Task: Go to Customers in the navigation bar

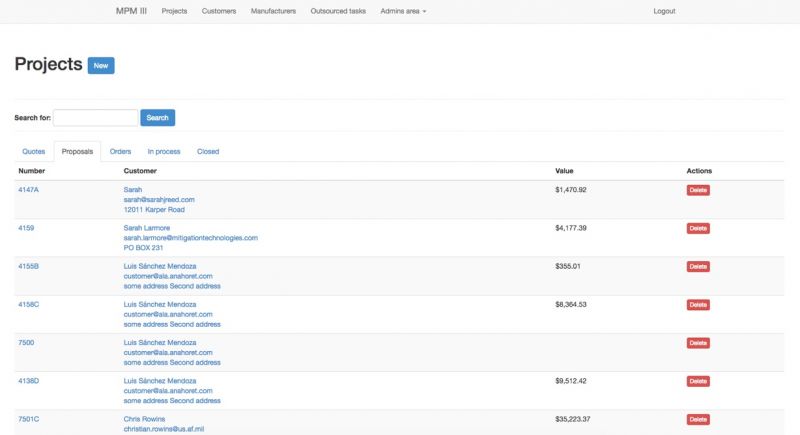Action: (x=219, y=11)
